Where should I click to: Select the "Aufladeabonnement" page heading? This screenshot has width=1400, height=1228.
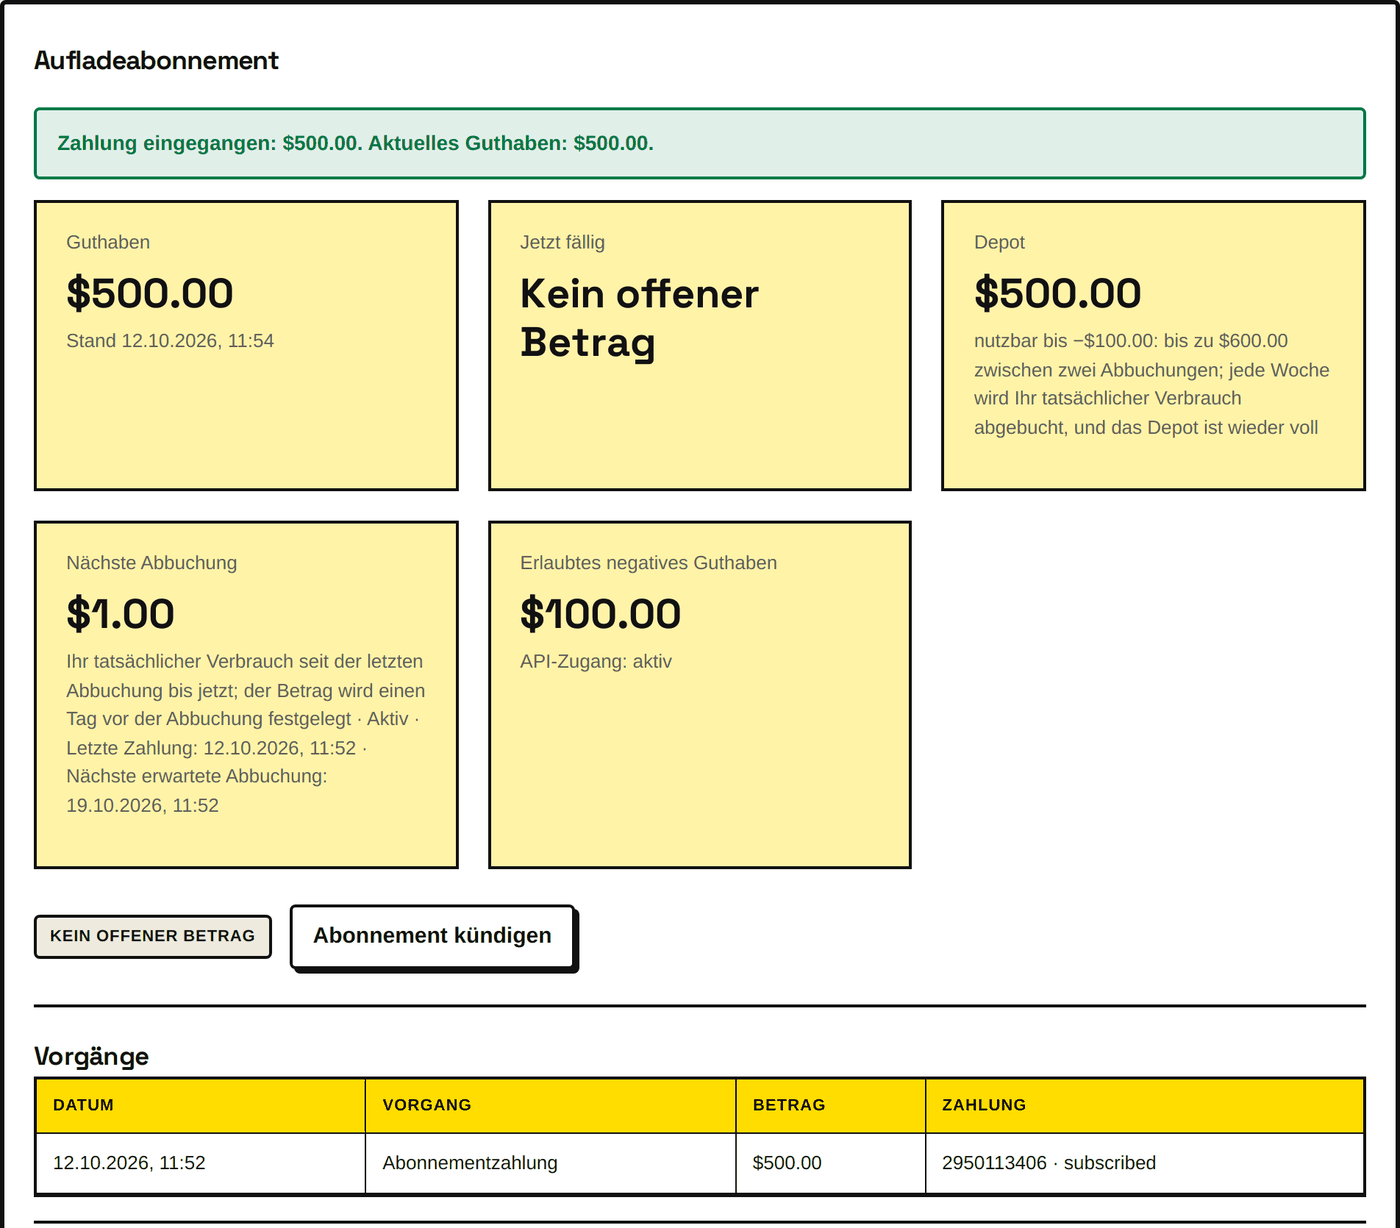click(156, 61)
